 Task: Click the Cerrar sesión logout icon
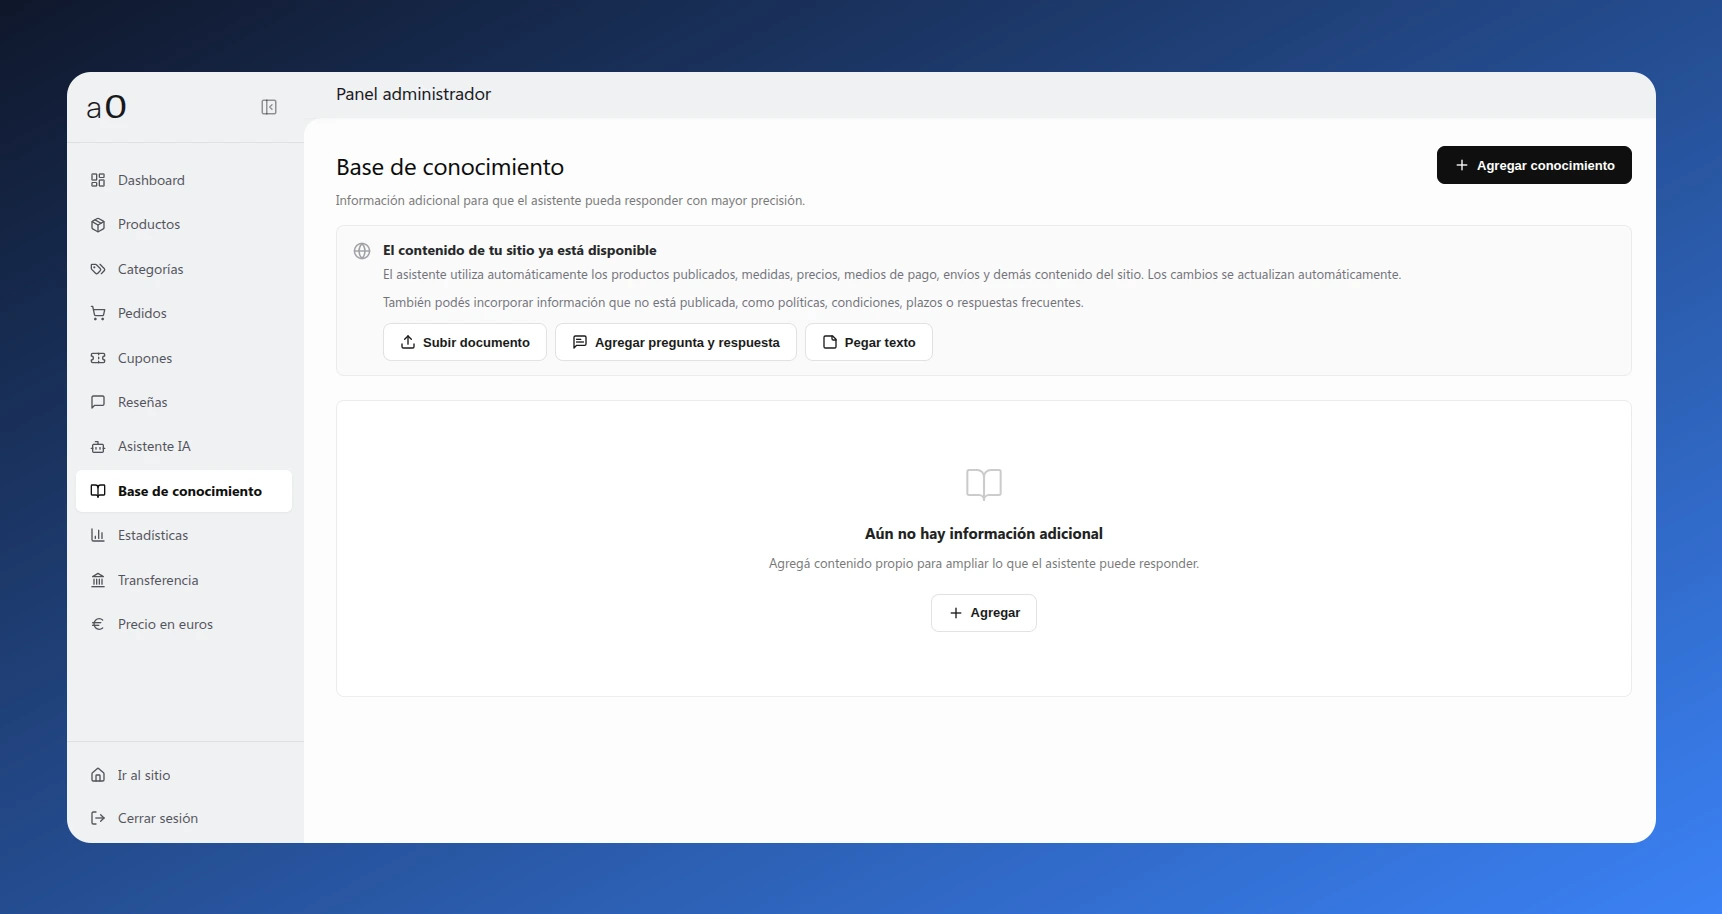tap(98, 818)
